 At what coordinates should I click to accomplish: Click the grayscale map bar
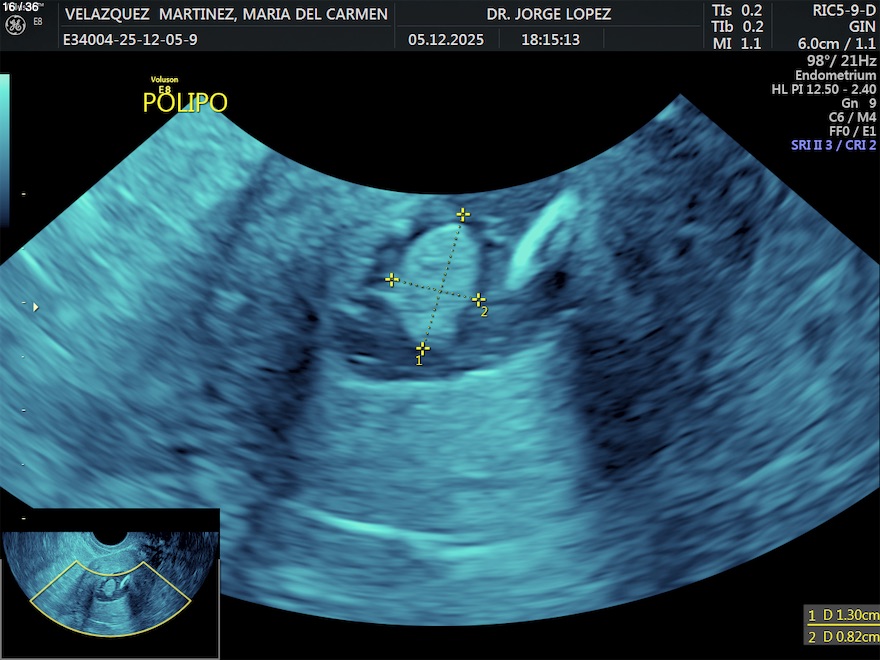[x=5, y=150]
